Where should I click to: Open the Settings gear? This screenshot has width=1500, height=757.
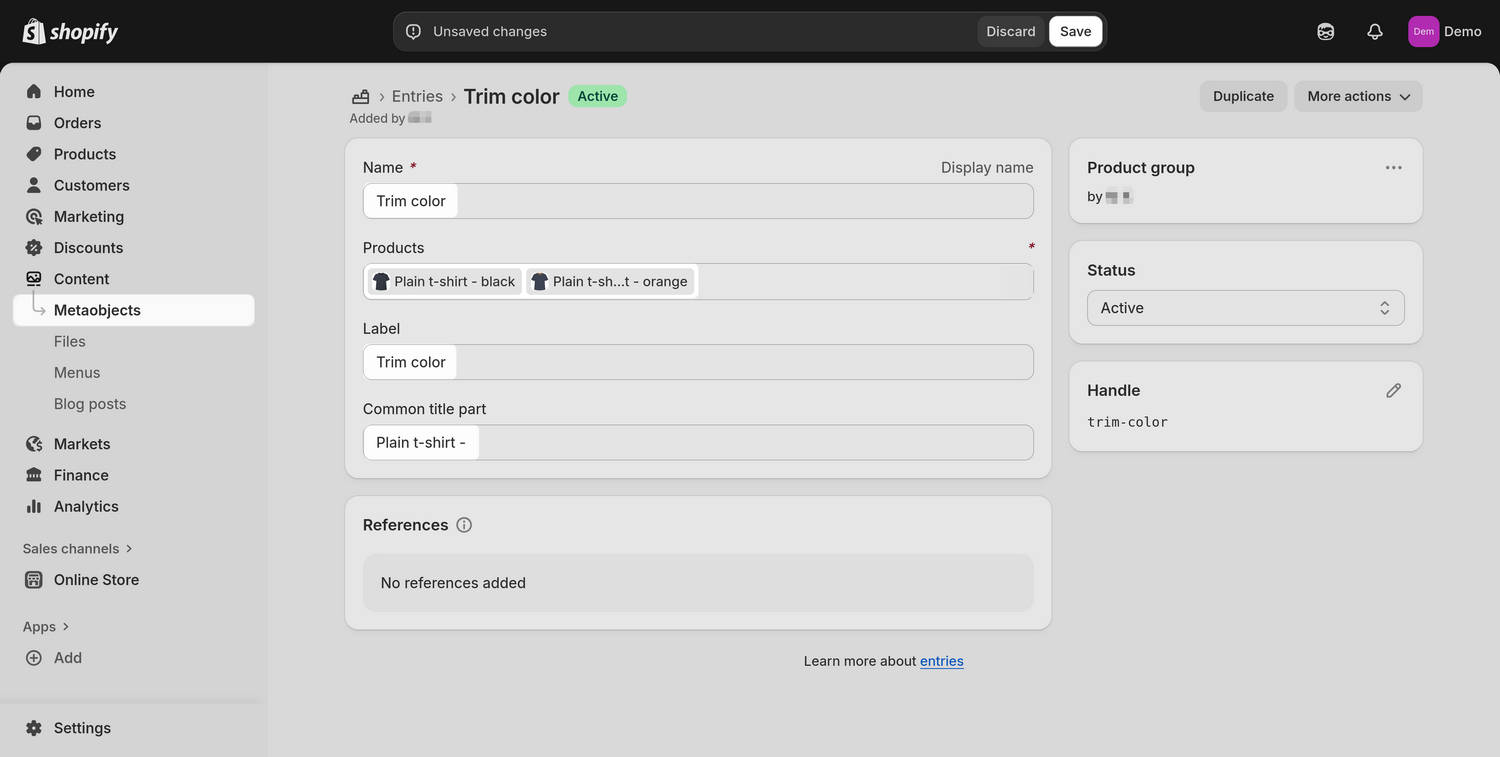pos(82,727)
